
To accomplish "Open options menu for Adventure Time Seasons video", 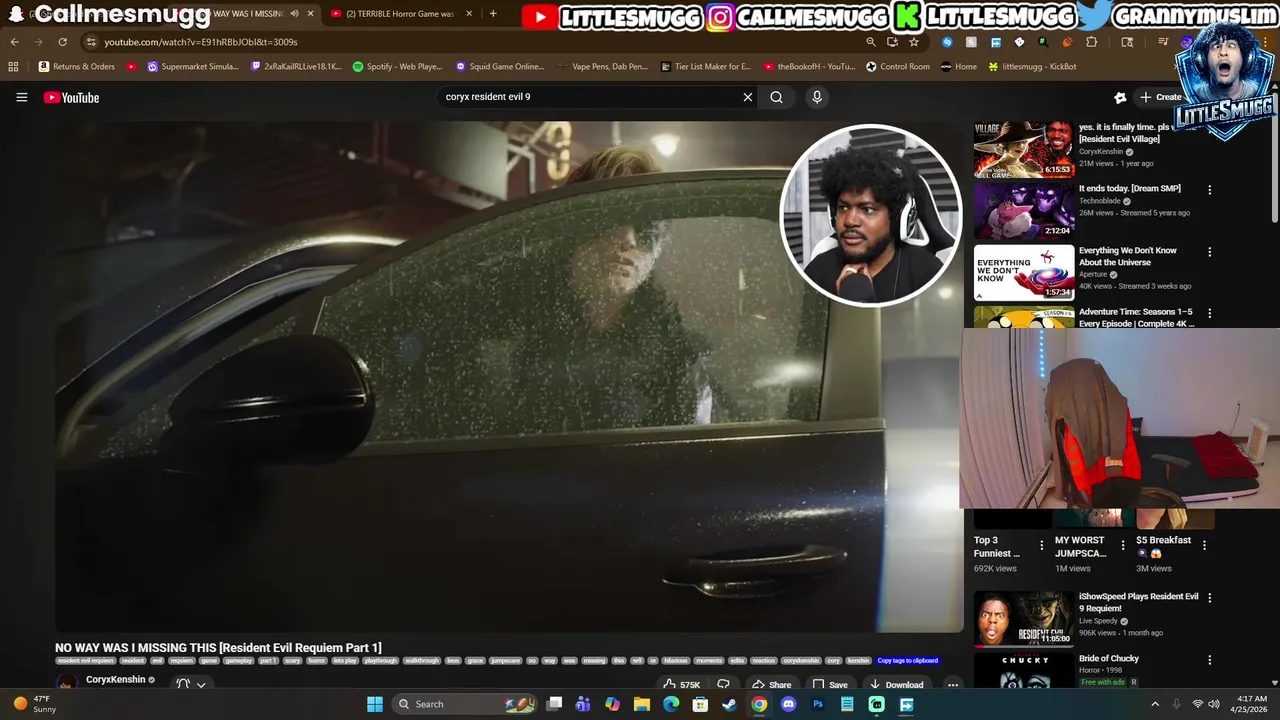I will click(1209, 314).
